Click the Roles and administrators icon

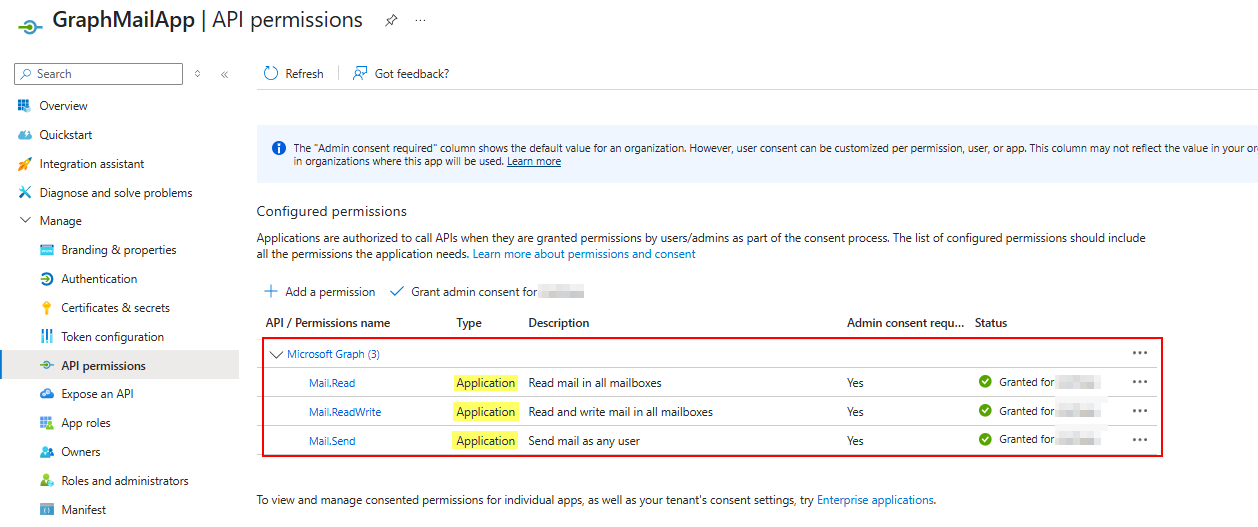[x=46, y=481]
